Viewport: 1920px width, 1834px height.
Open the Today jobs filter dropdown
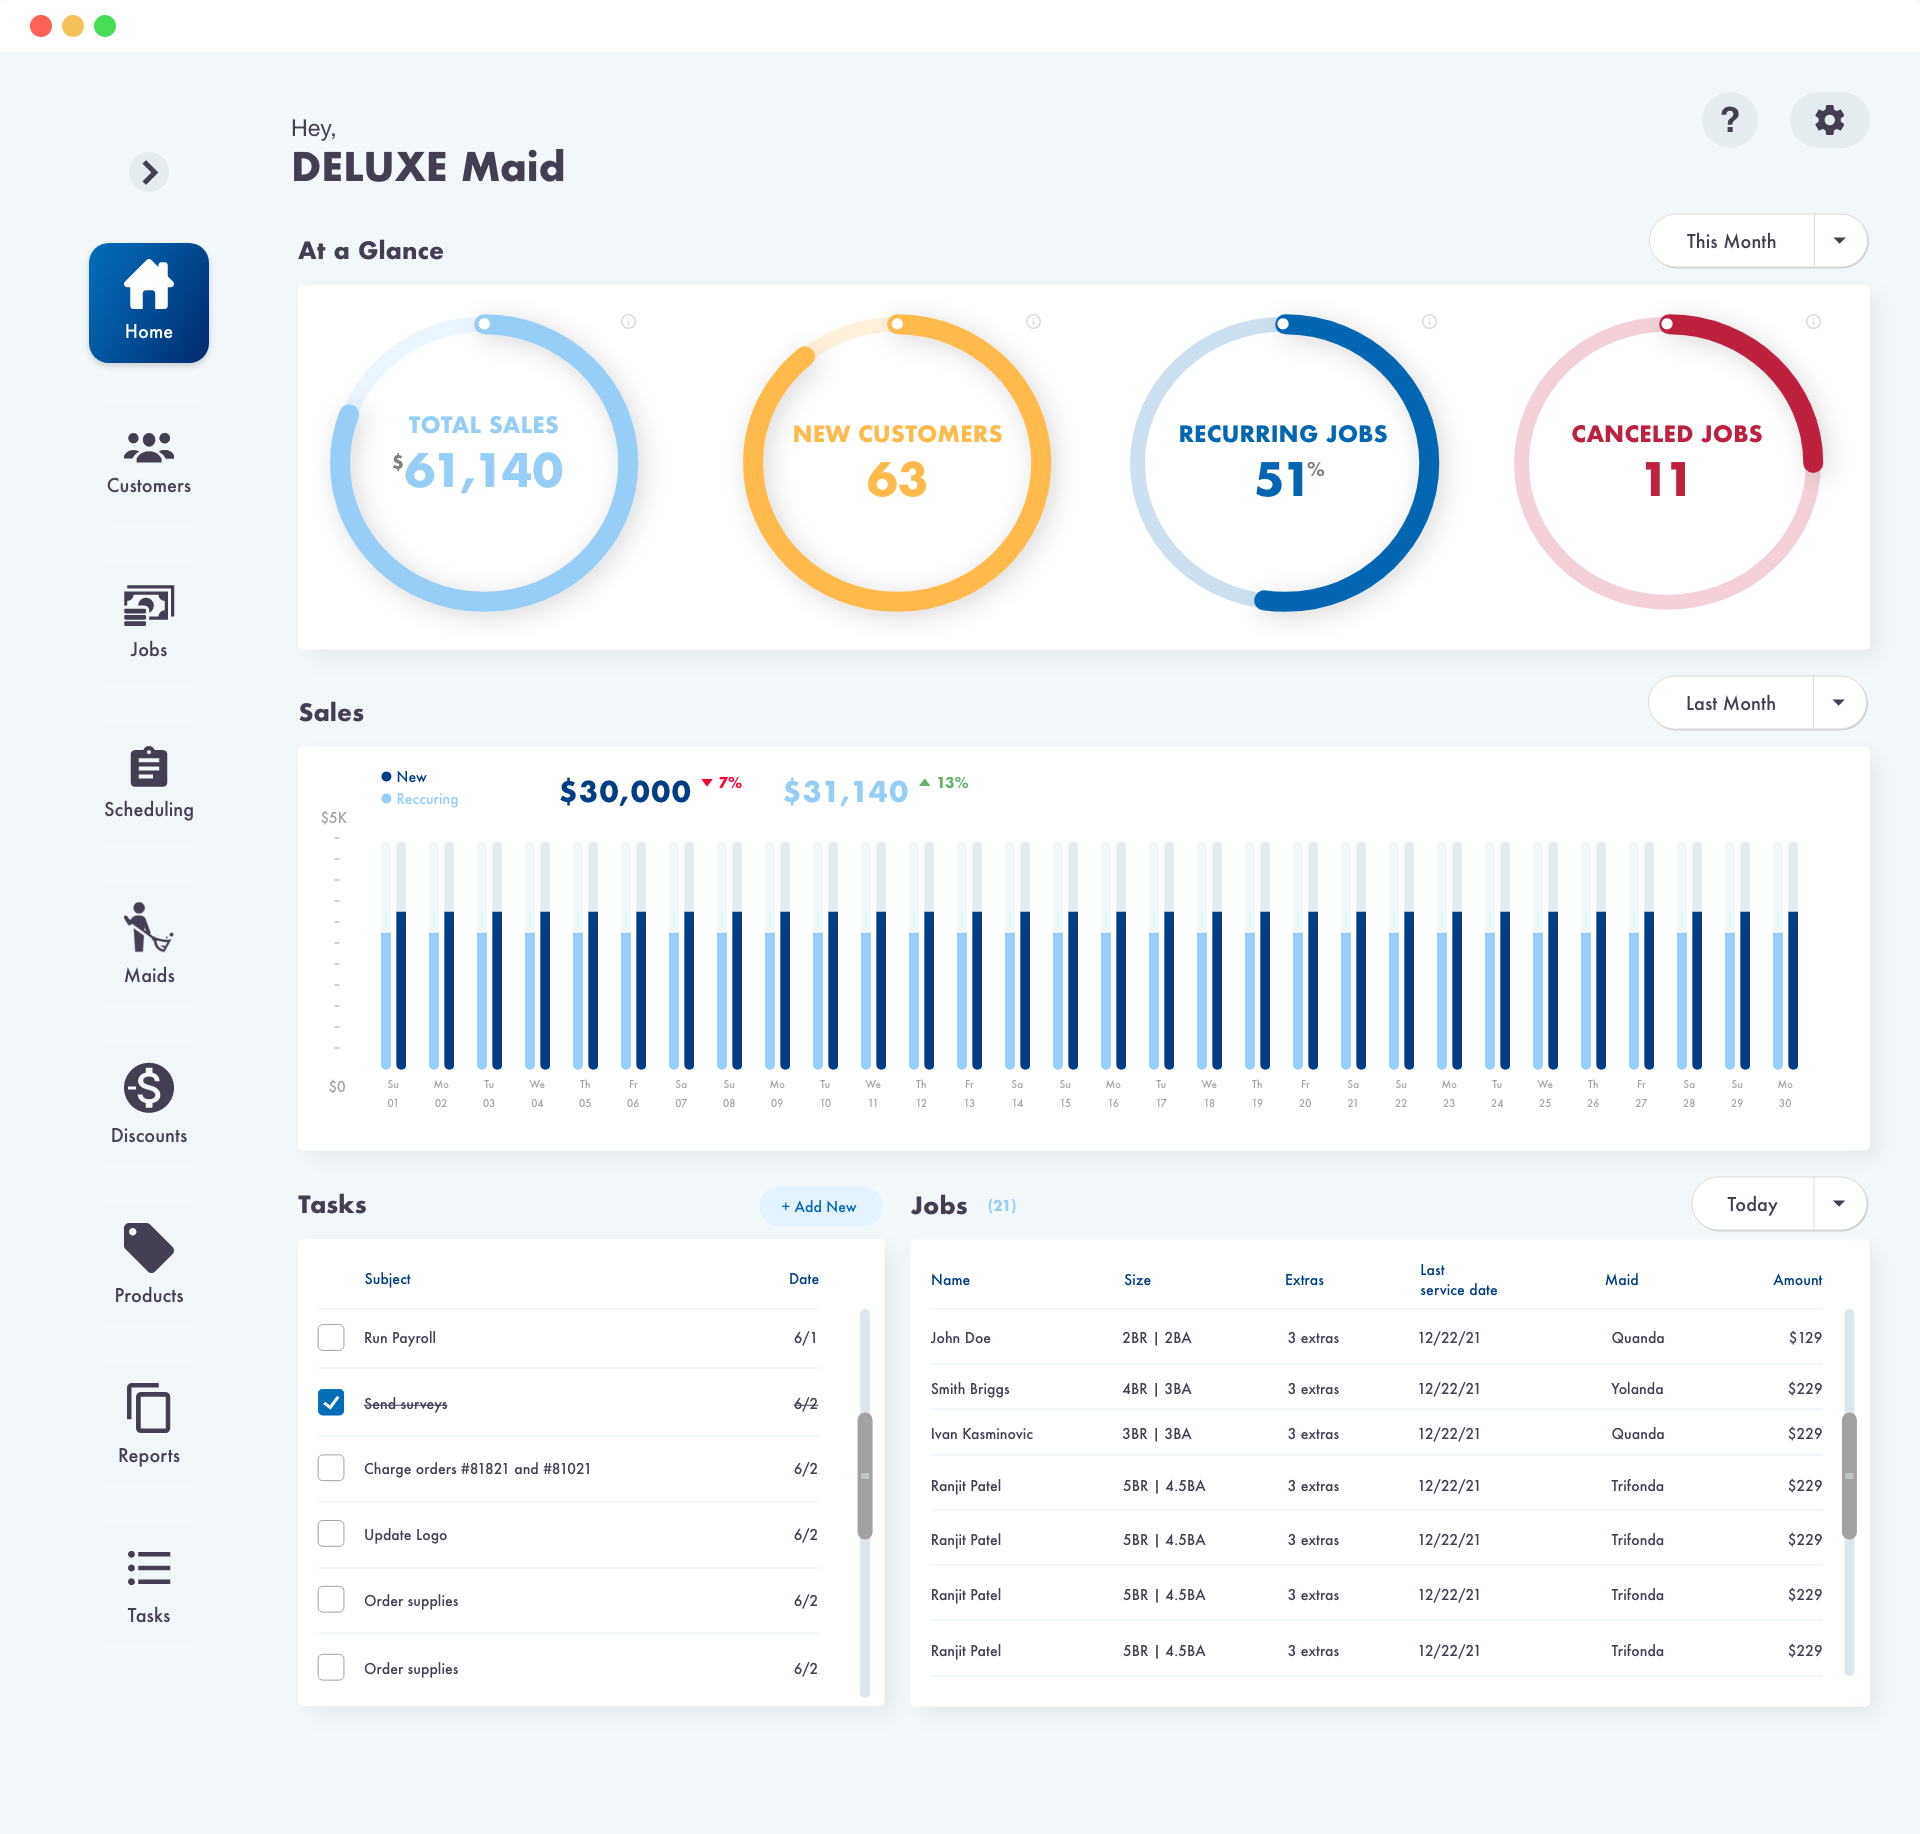pos(1838,1204)
